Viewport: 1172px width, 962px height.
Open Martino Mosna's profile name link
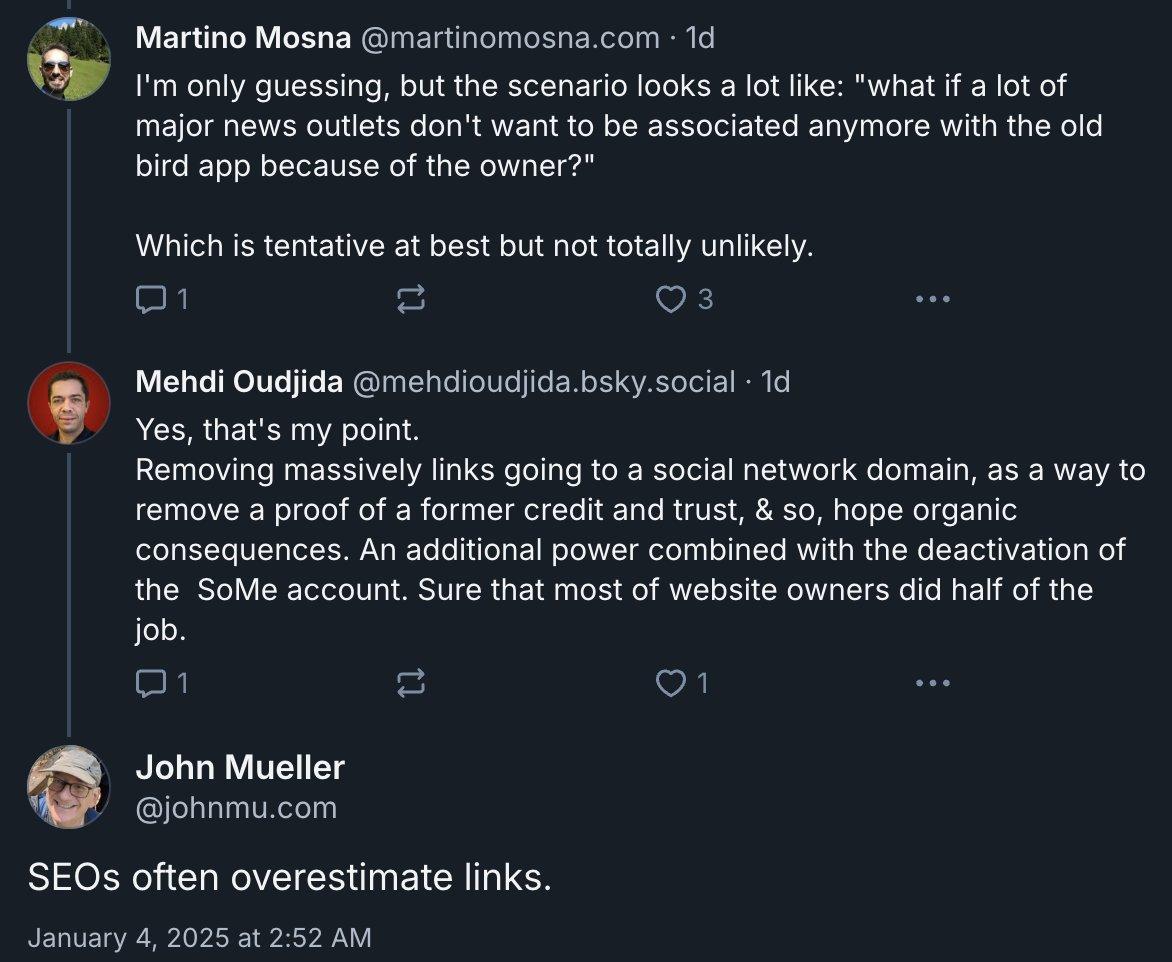(x=243, y=38)
